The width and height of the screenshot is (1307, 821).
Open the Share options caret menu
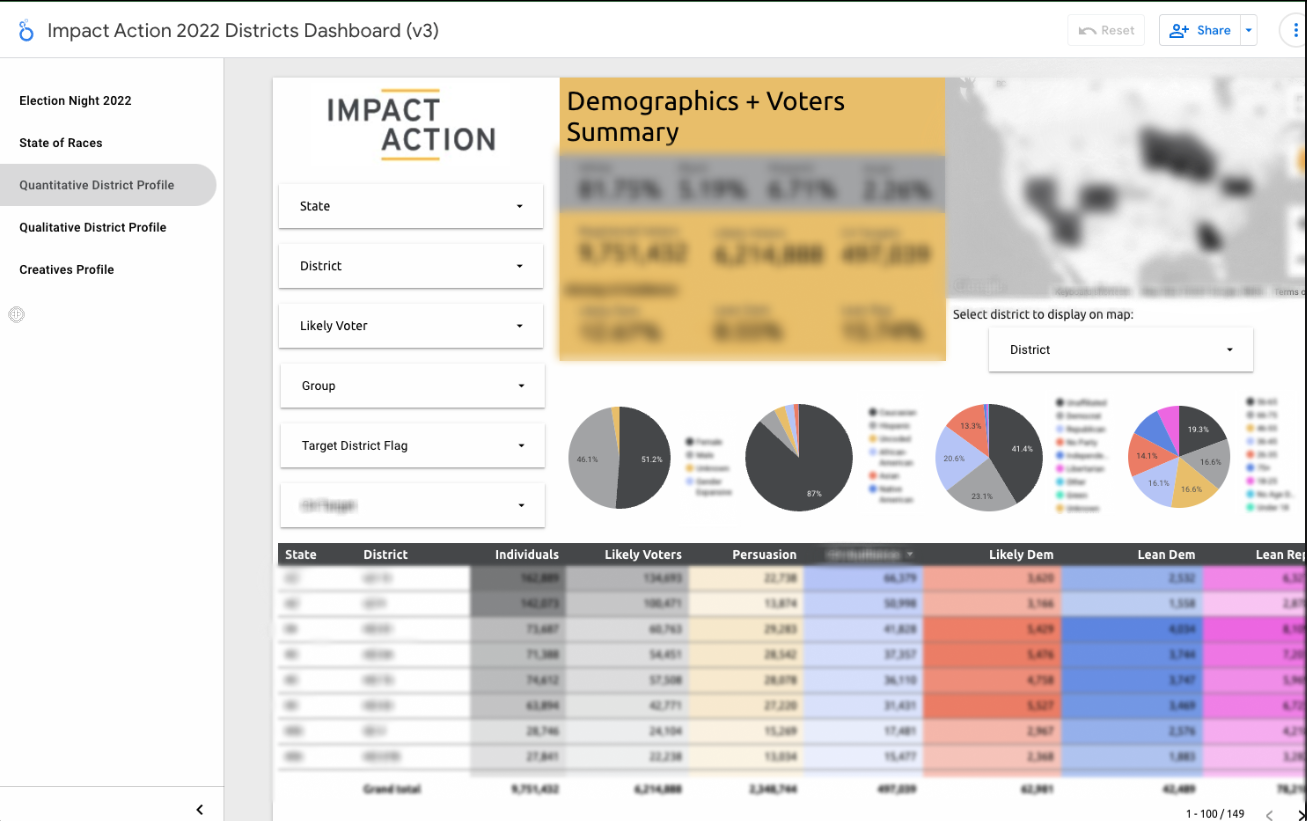(1248, 30)
